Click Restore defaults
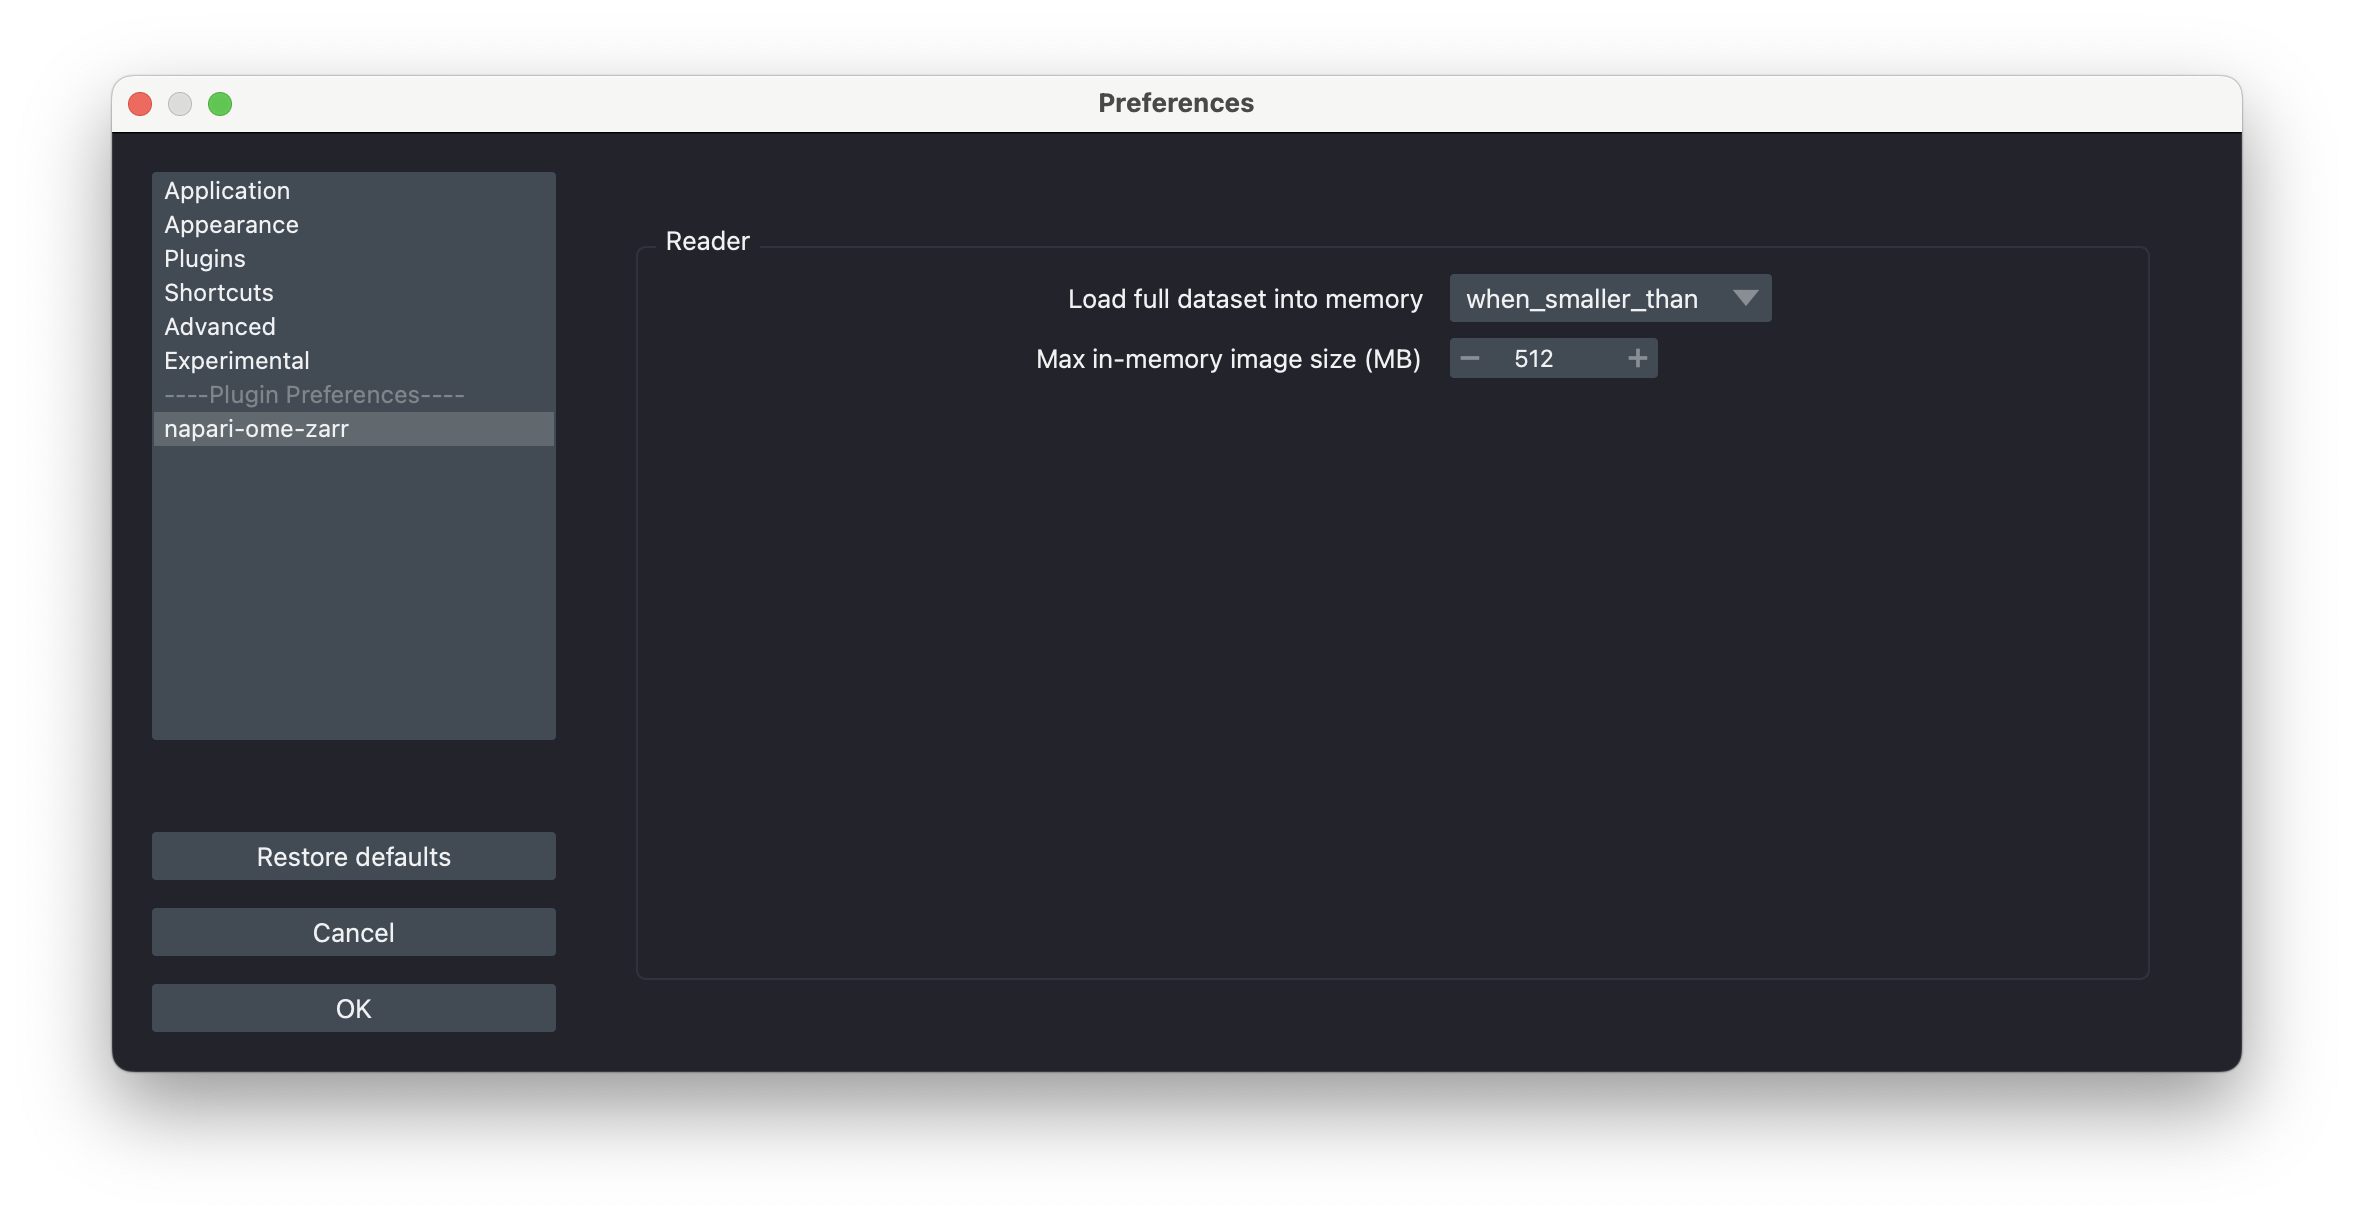Viewport: 2354px width, 1220px height. tap(353, 856)
